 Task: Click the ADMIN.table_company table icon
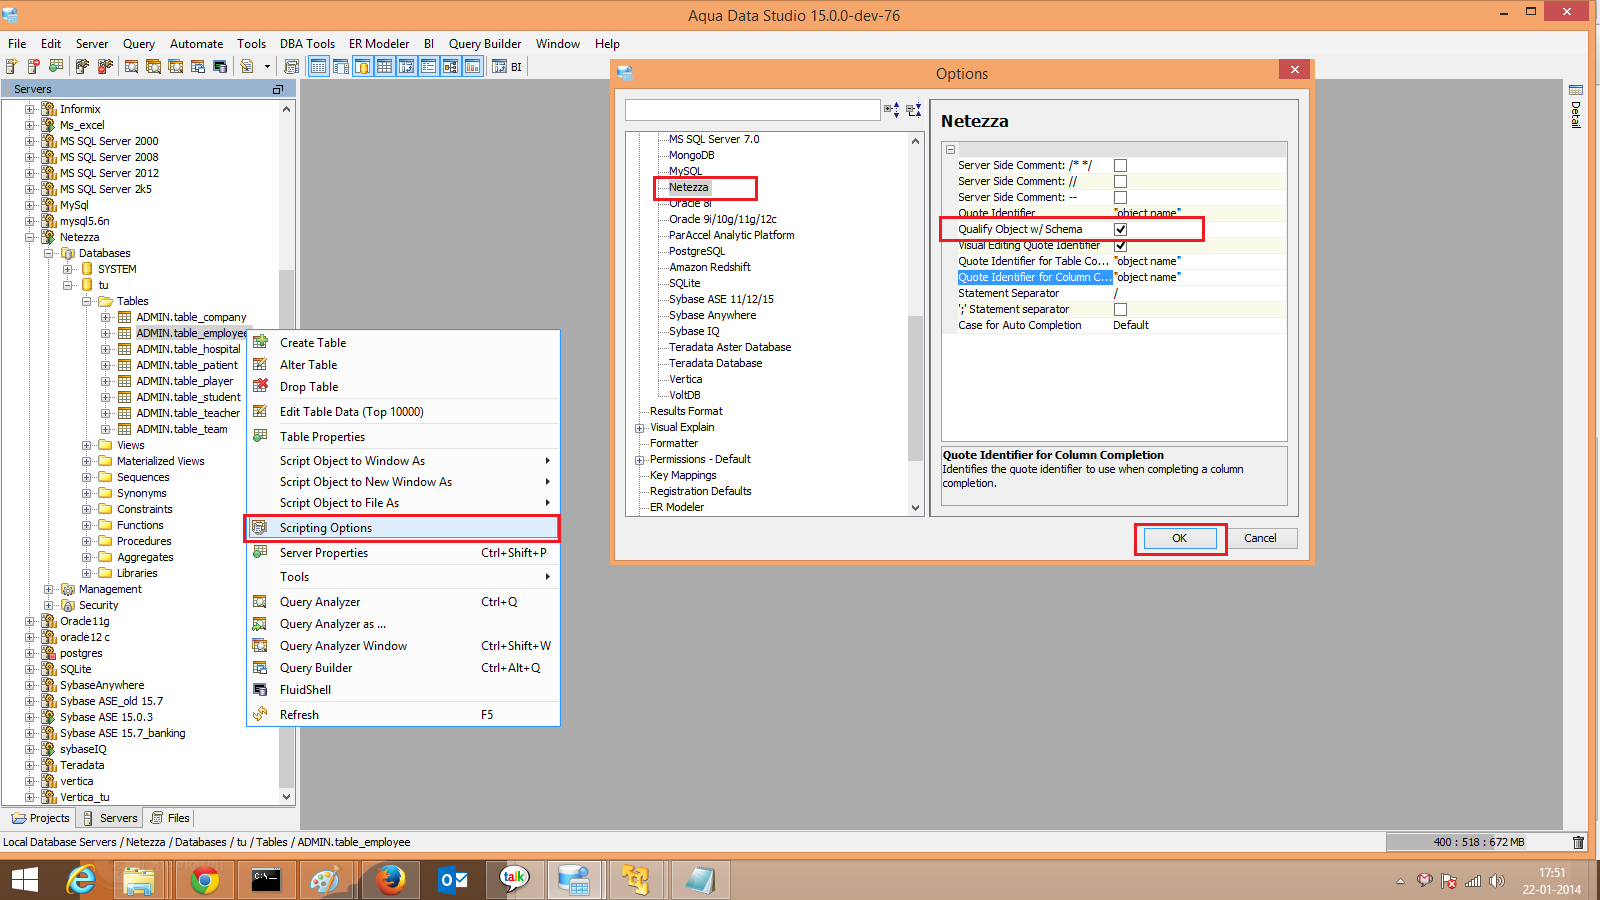point(125,317)
